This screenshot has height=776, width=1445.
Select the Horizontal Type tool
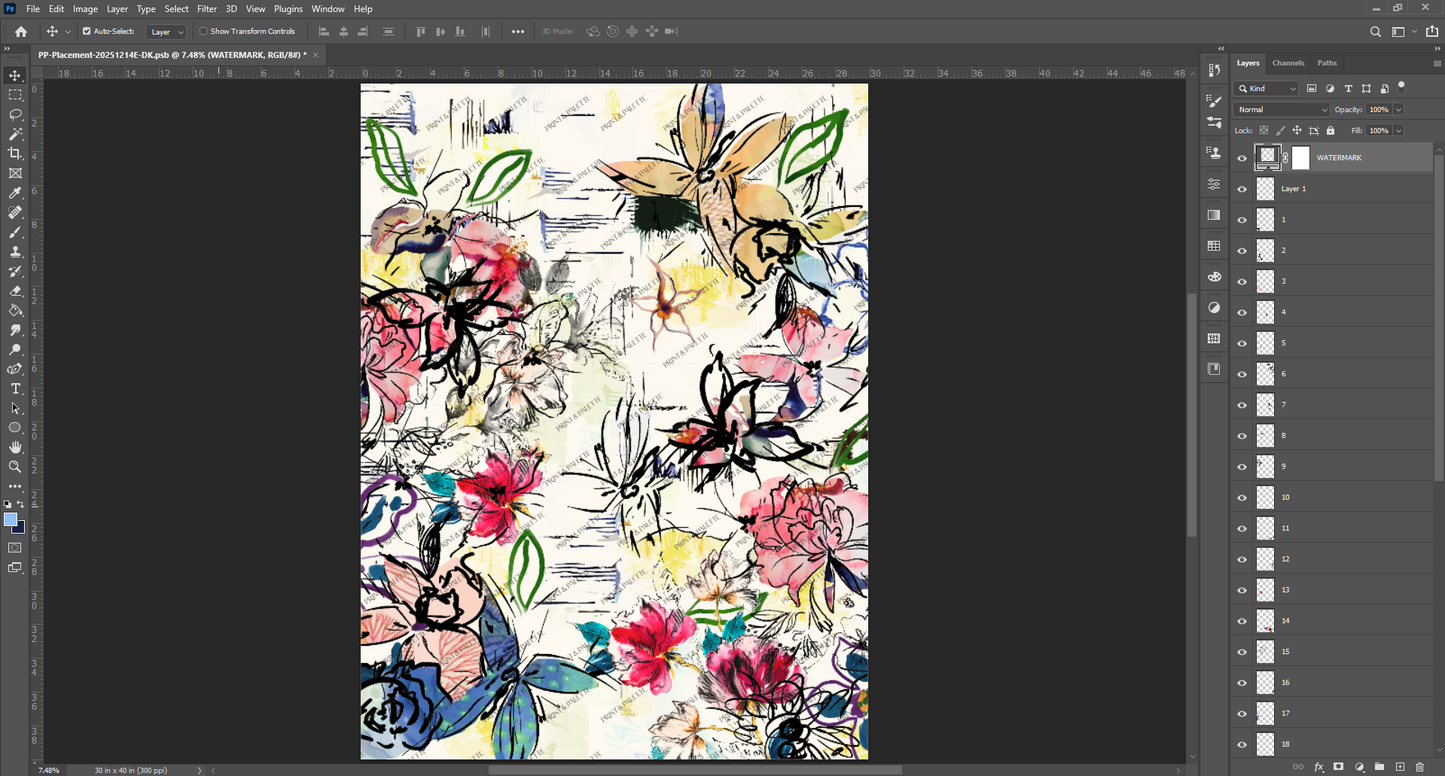coord(15,389)
